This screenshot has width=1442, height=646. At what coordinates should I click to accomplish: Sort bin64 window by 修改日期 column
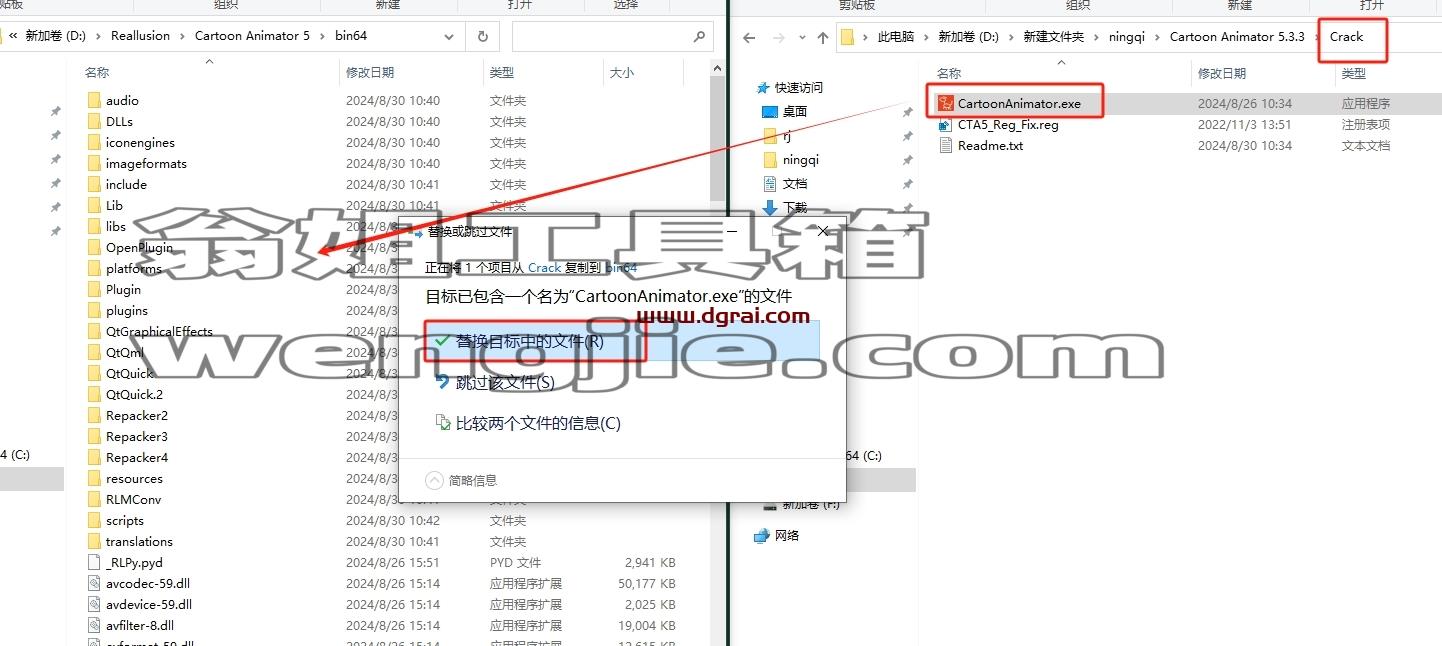point(370,72)
